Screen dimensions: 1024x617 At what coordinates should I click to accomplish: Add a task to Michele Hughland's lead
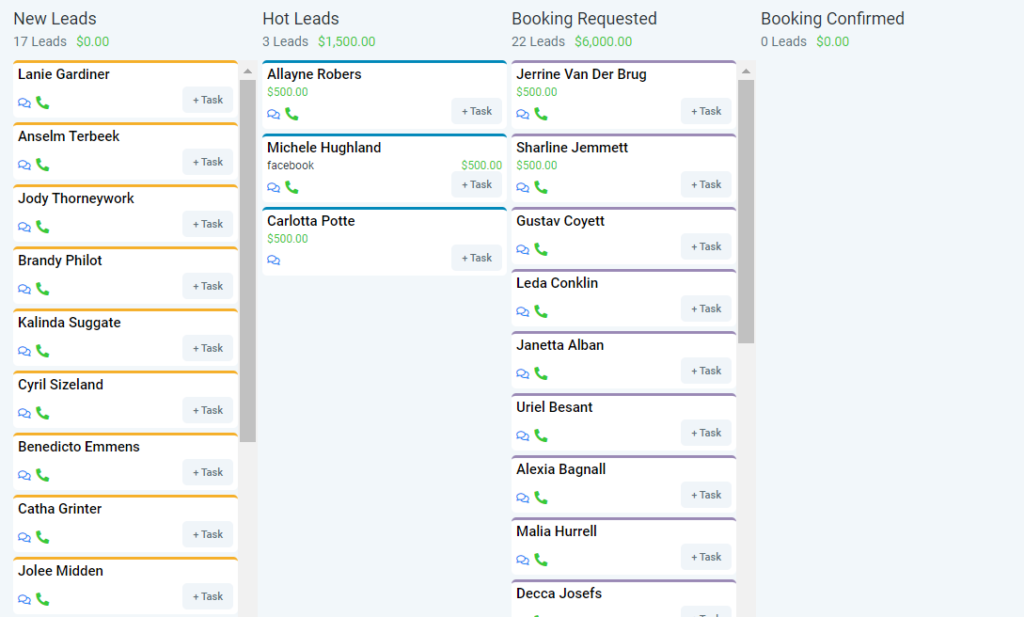coord(477,184)
